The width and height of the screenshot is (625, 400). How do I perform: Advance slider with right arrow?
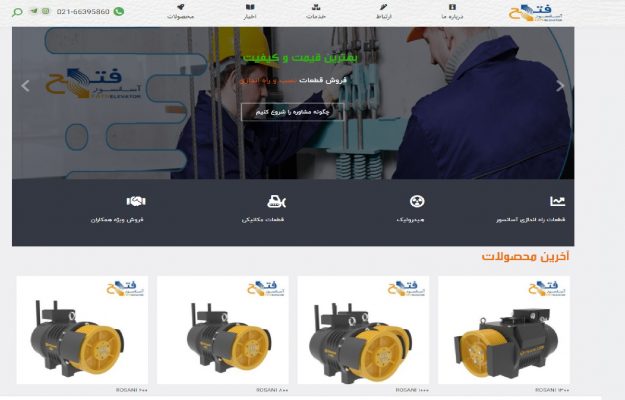(x=560, y=86)
